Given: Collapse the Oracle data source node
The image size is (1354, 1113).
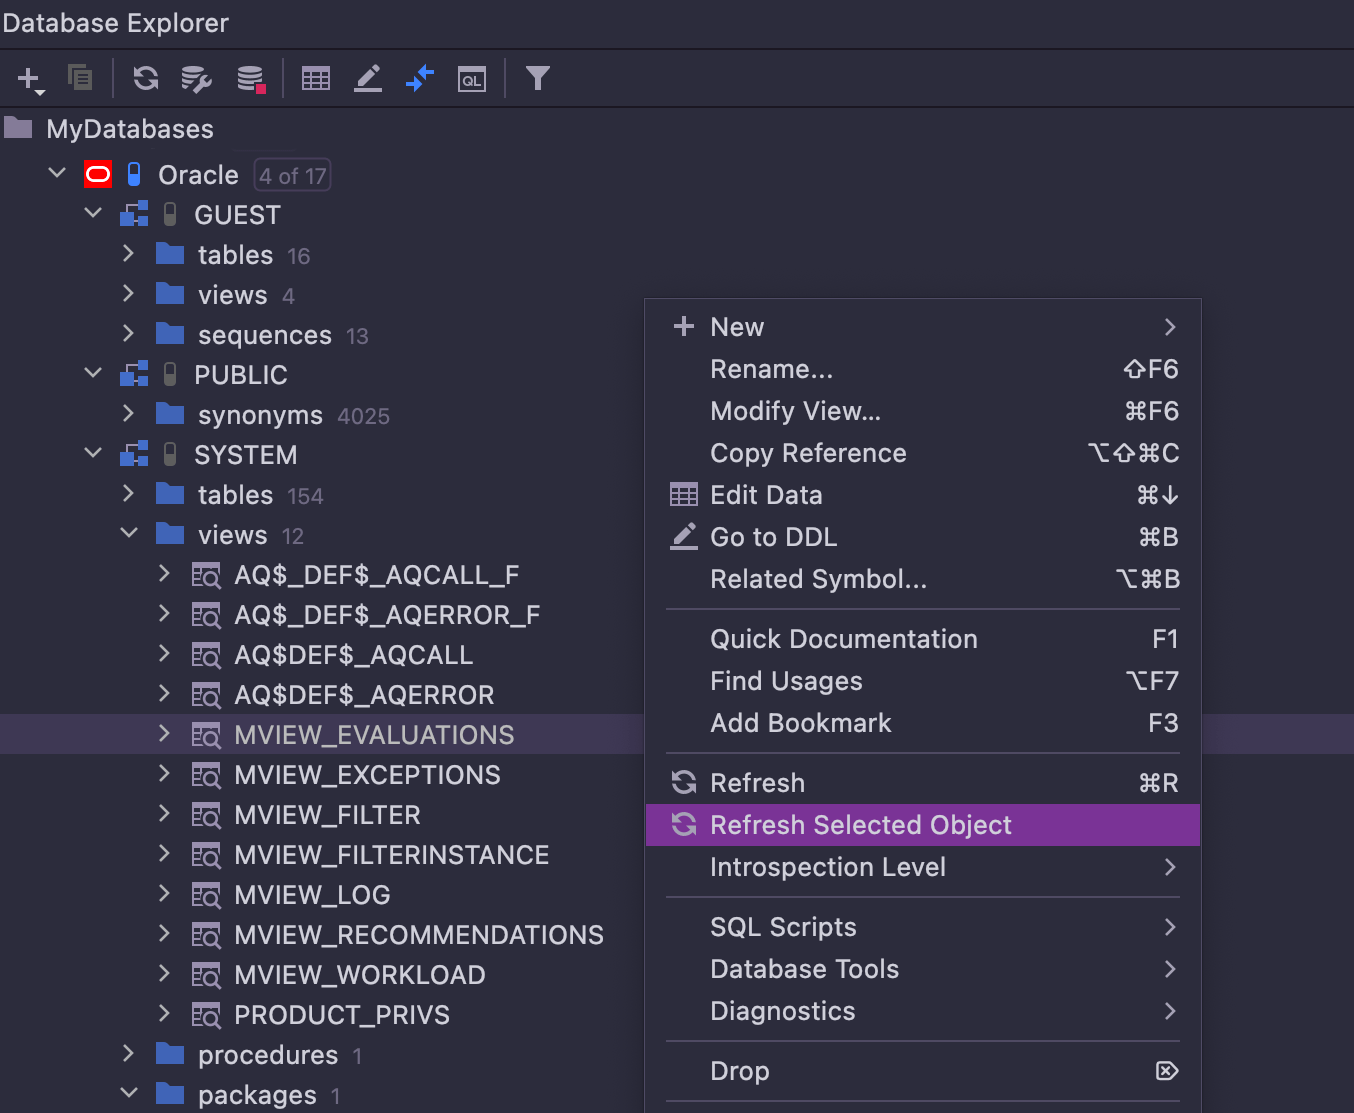Looking at the screenshot, I should [58, 174].
